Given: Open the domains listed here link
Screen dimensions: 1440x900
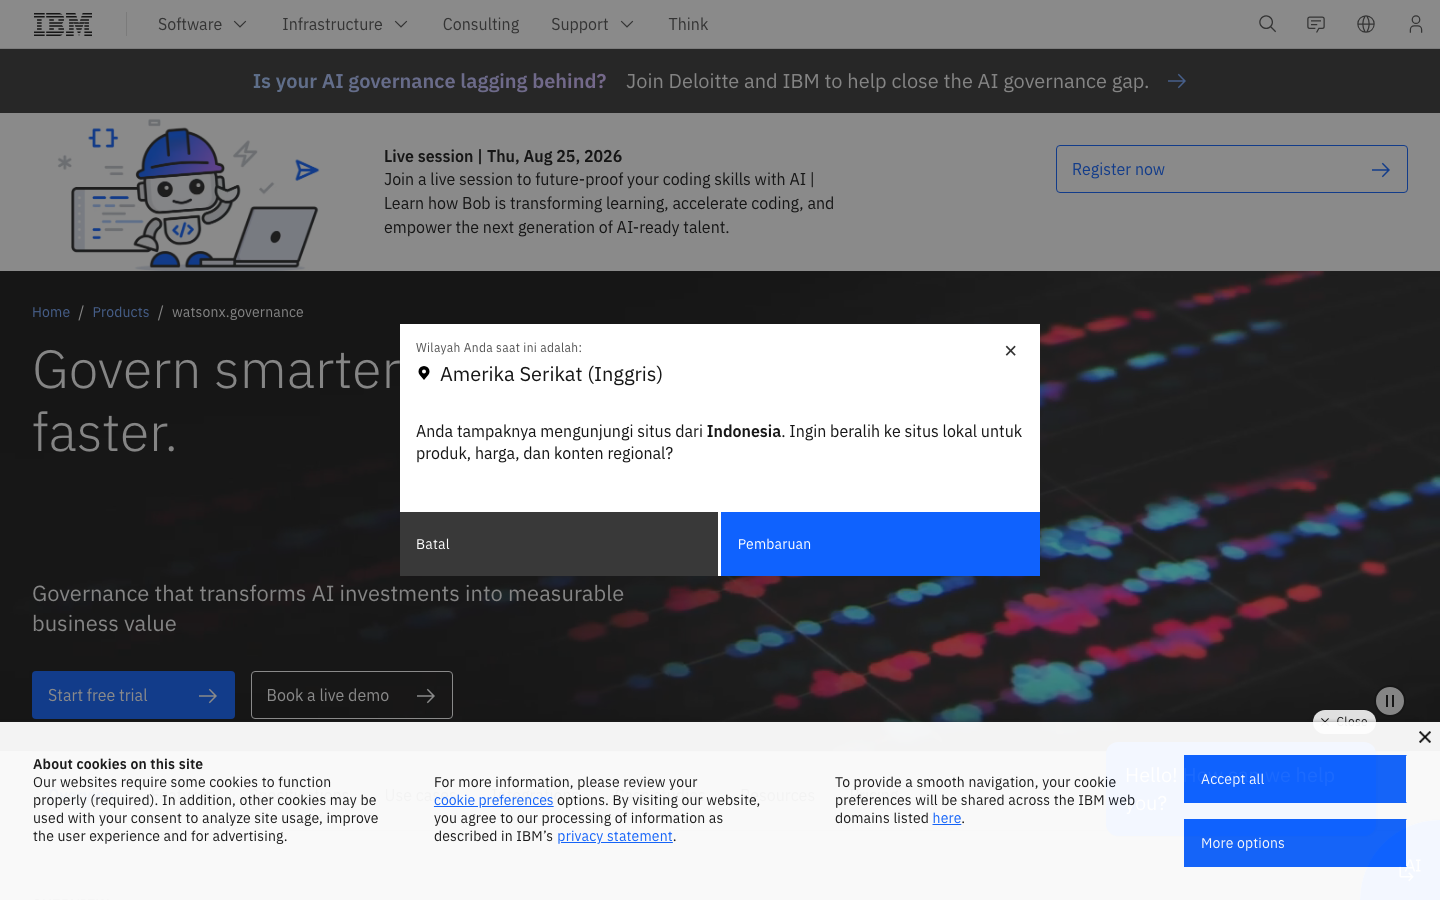Looking at the screenshot, I should click(947, 818).
